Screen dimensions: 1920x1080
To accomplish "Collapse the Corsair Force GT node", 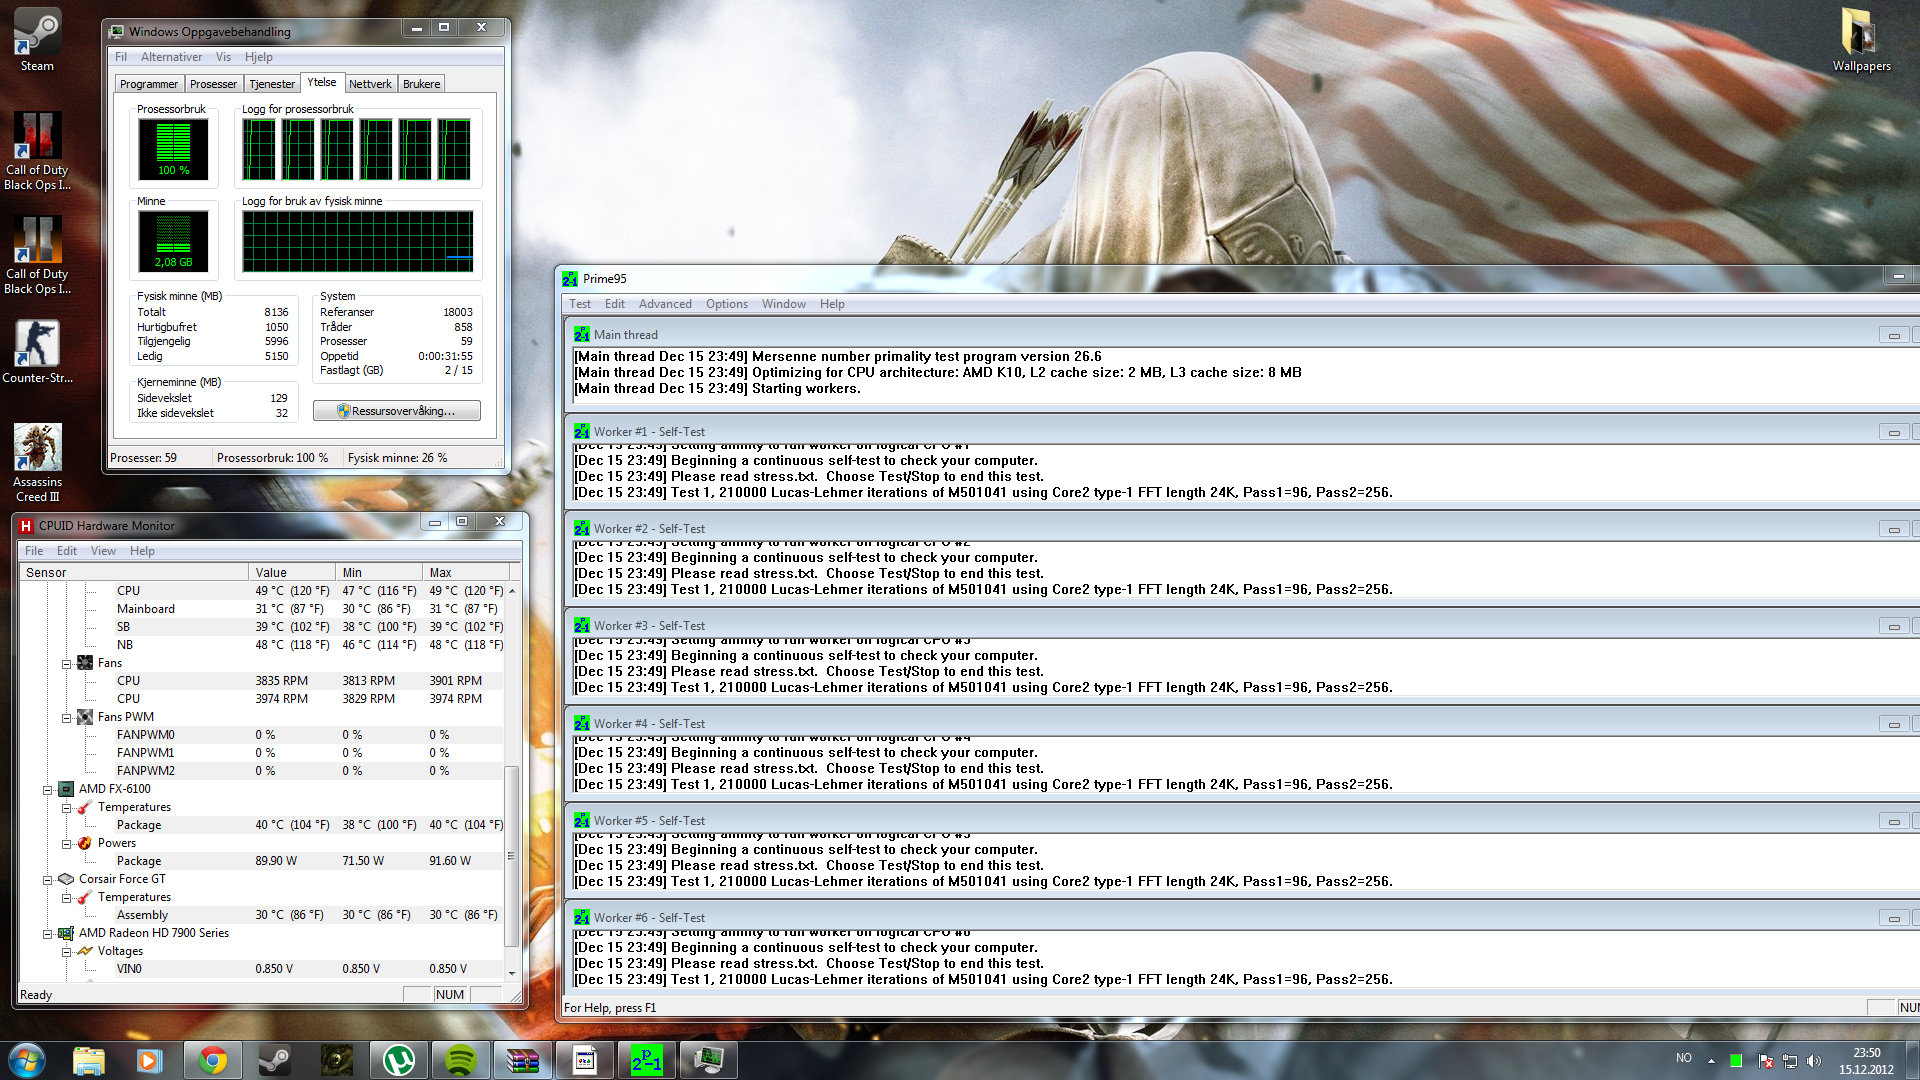I will 47,880.
